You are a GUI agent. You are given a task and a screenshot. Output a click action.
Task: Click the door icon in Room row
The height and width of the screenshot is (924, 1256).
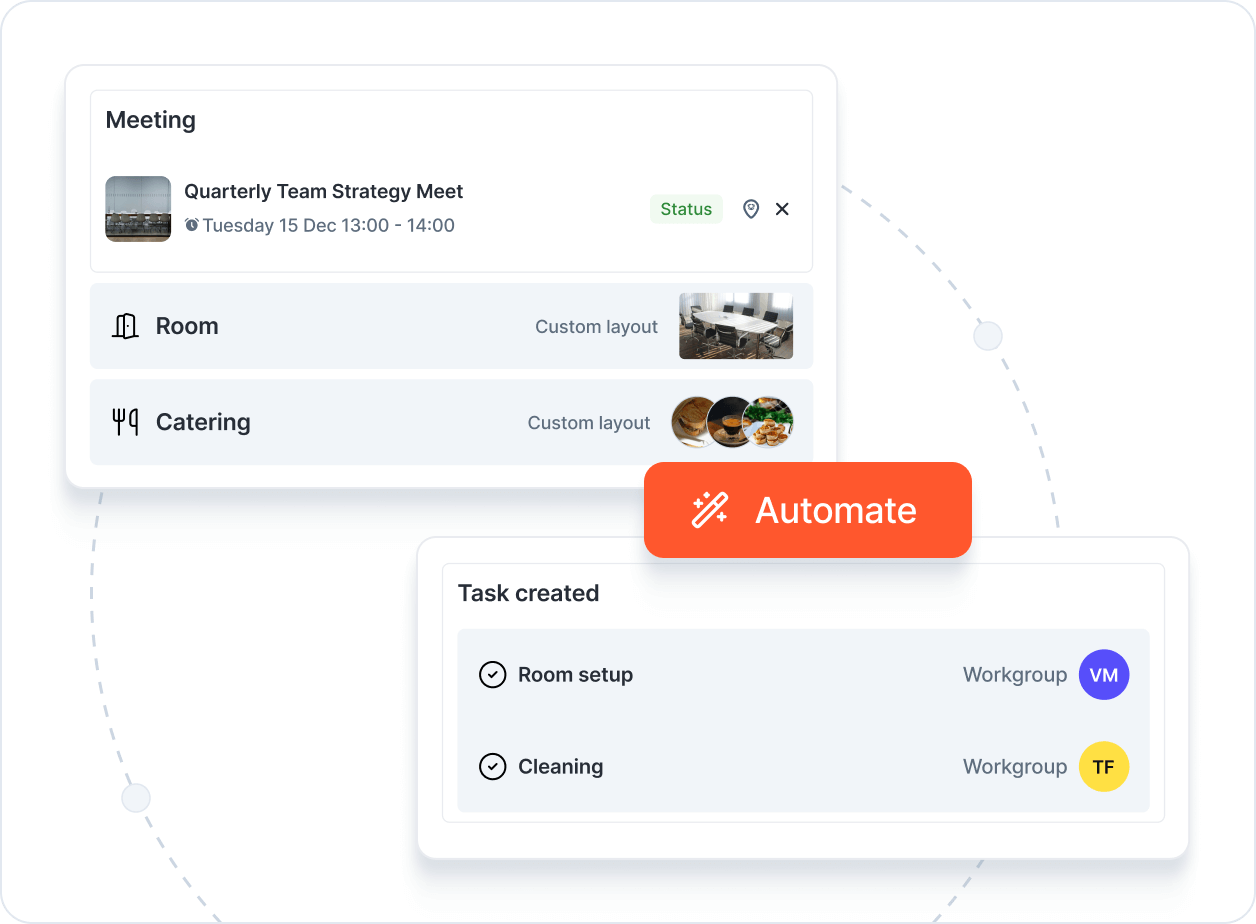(x=125, y=326)
